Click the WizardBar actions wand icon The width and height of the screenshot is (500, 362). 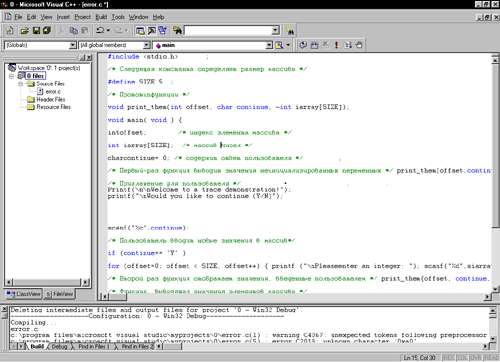279,45
